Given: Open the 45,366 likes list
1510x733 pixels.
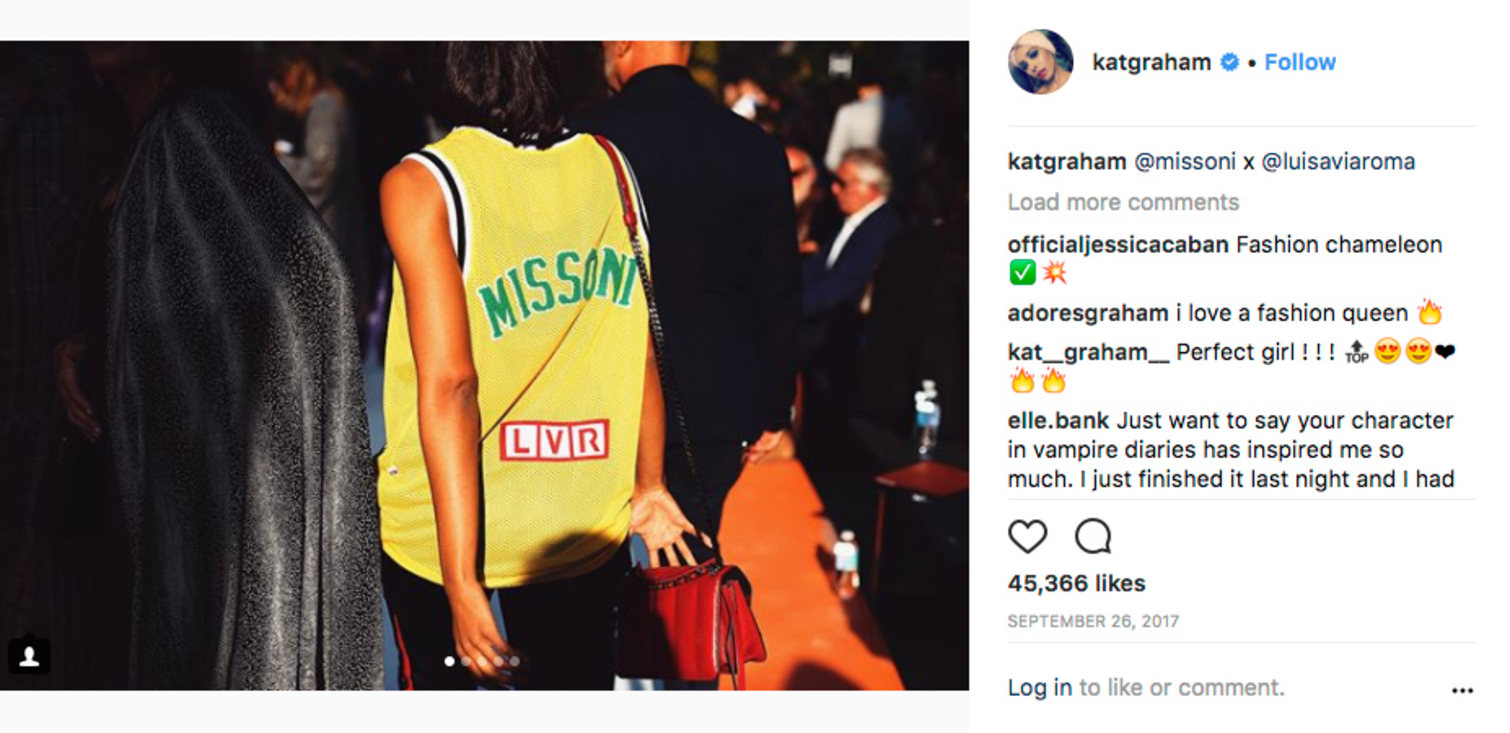Looking at the screenshot, I should coord(1076,583).
